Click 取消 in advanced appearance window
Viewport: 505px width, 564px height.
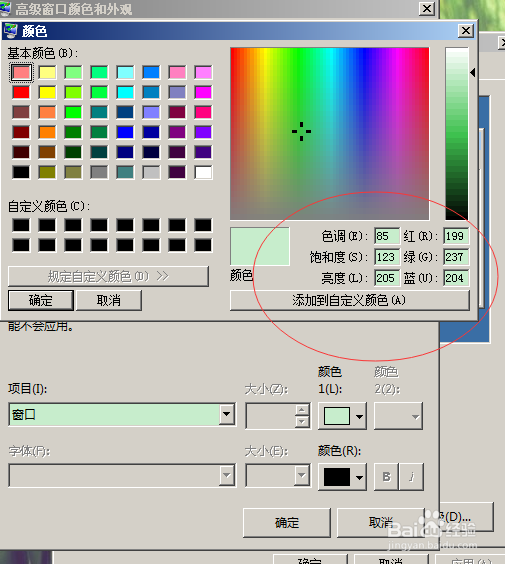click(381, 523)
